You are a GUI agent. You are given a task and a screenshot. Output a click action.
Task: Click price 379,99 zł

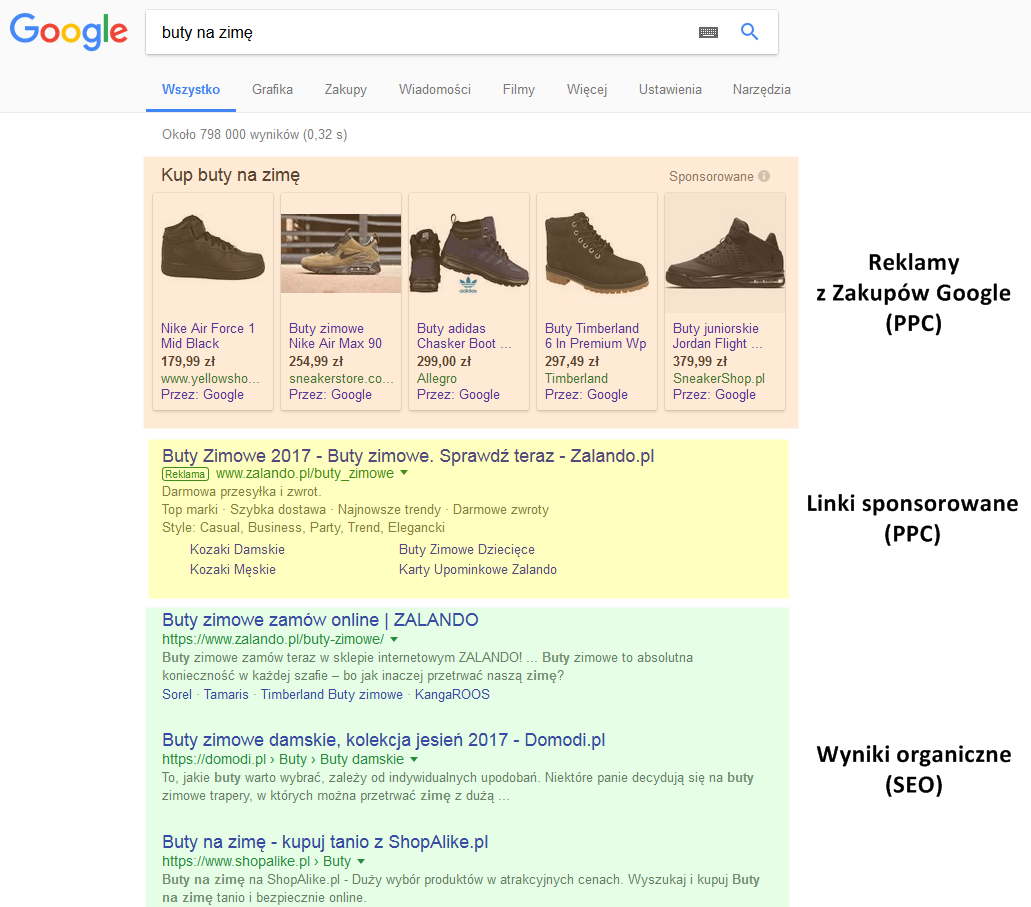[700, 361]
